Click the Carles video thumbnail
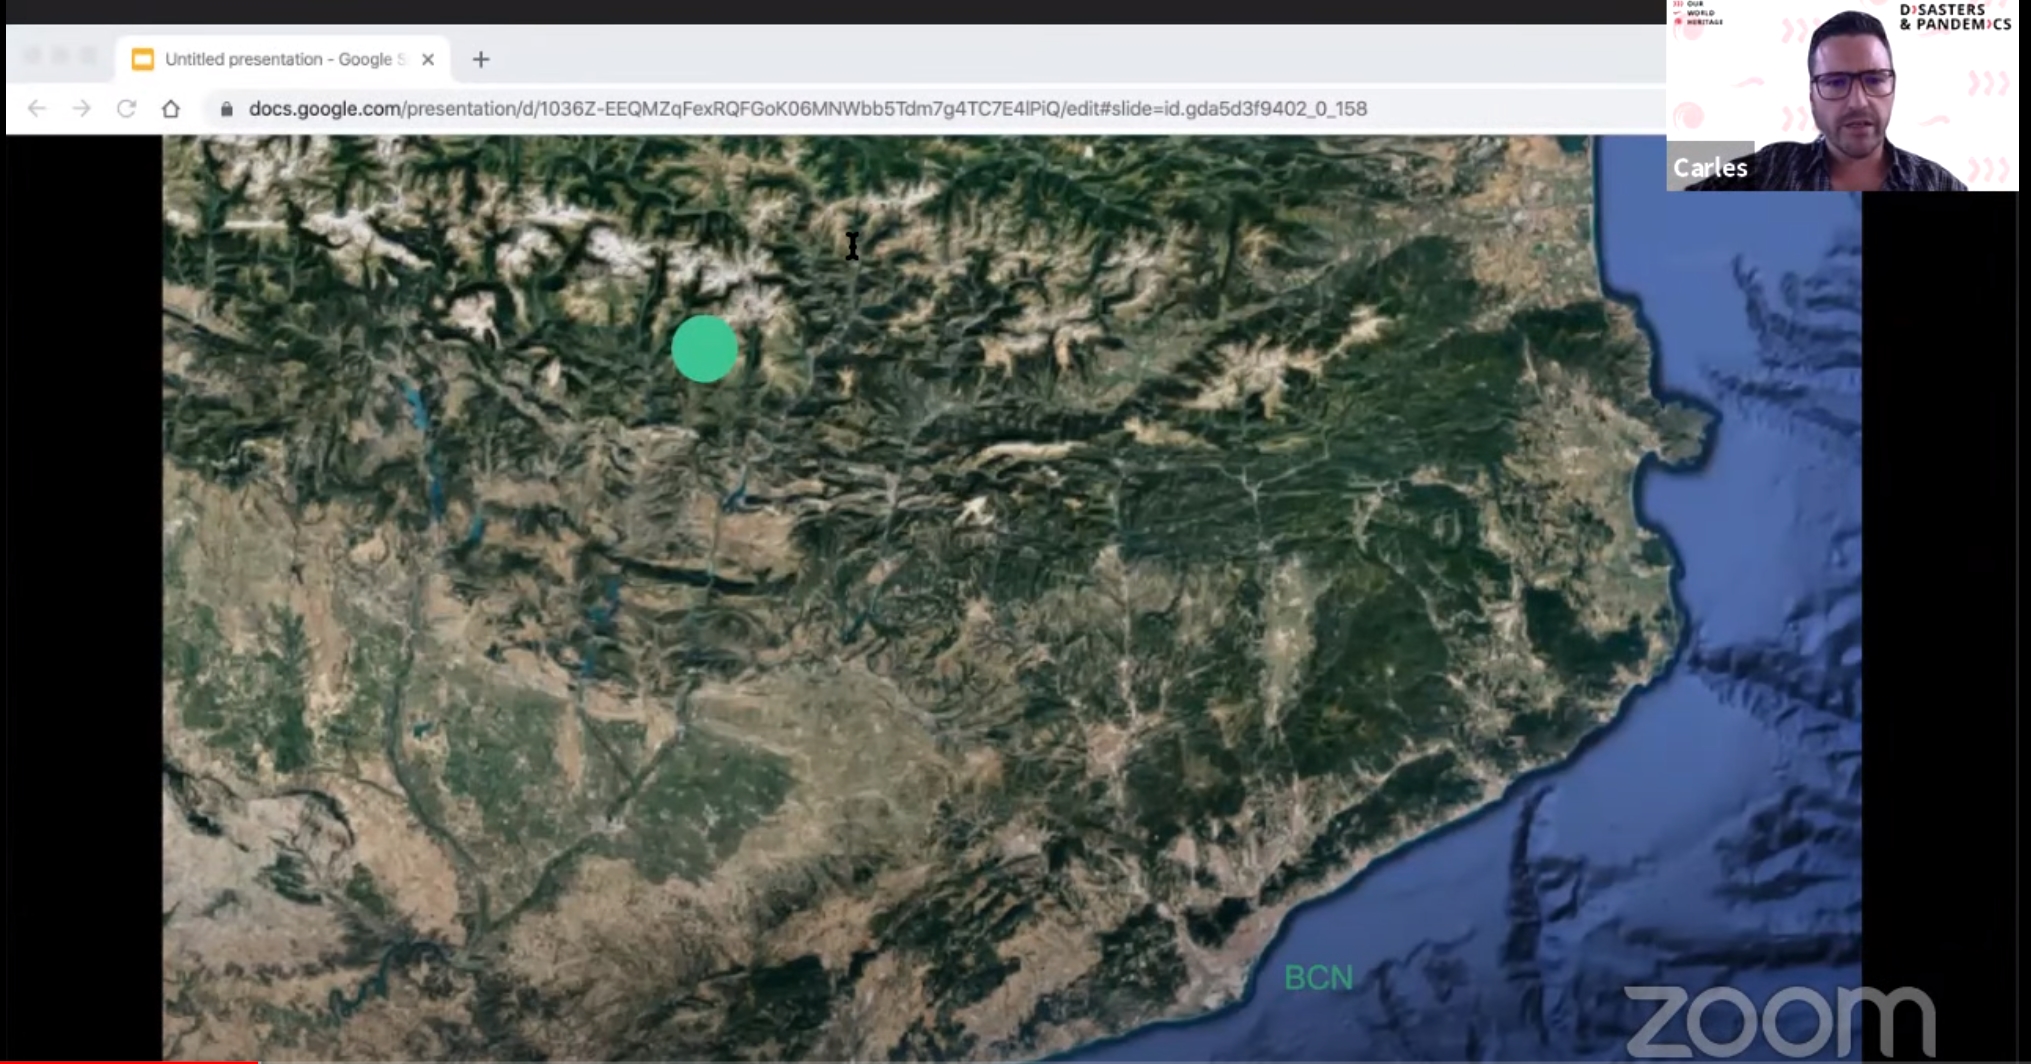This screenshot has height=1064, width=2031. (x=1842, y=95)
